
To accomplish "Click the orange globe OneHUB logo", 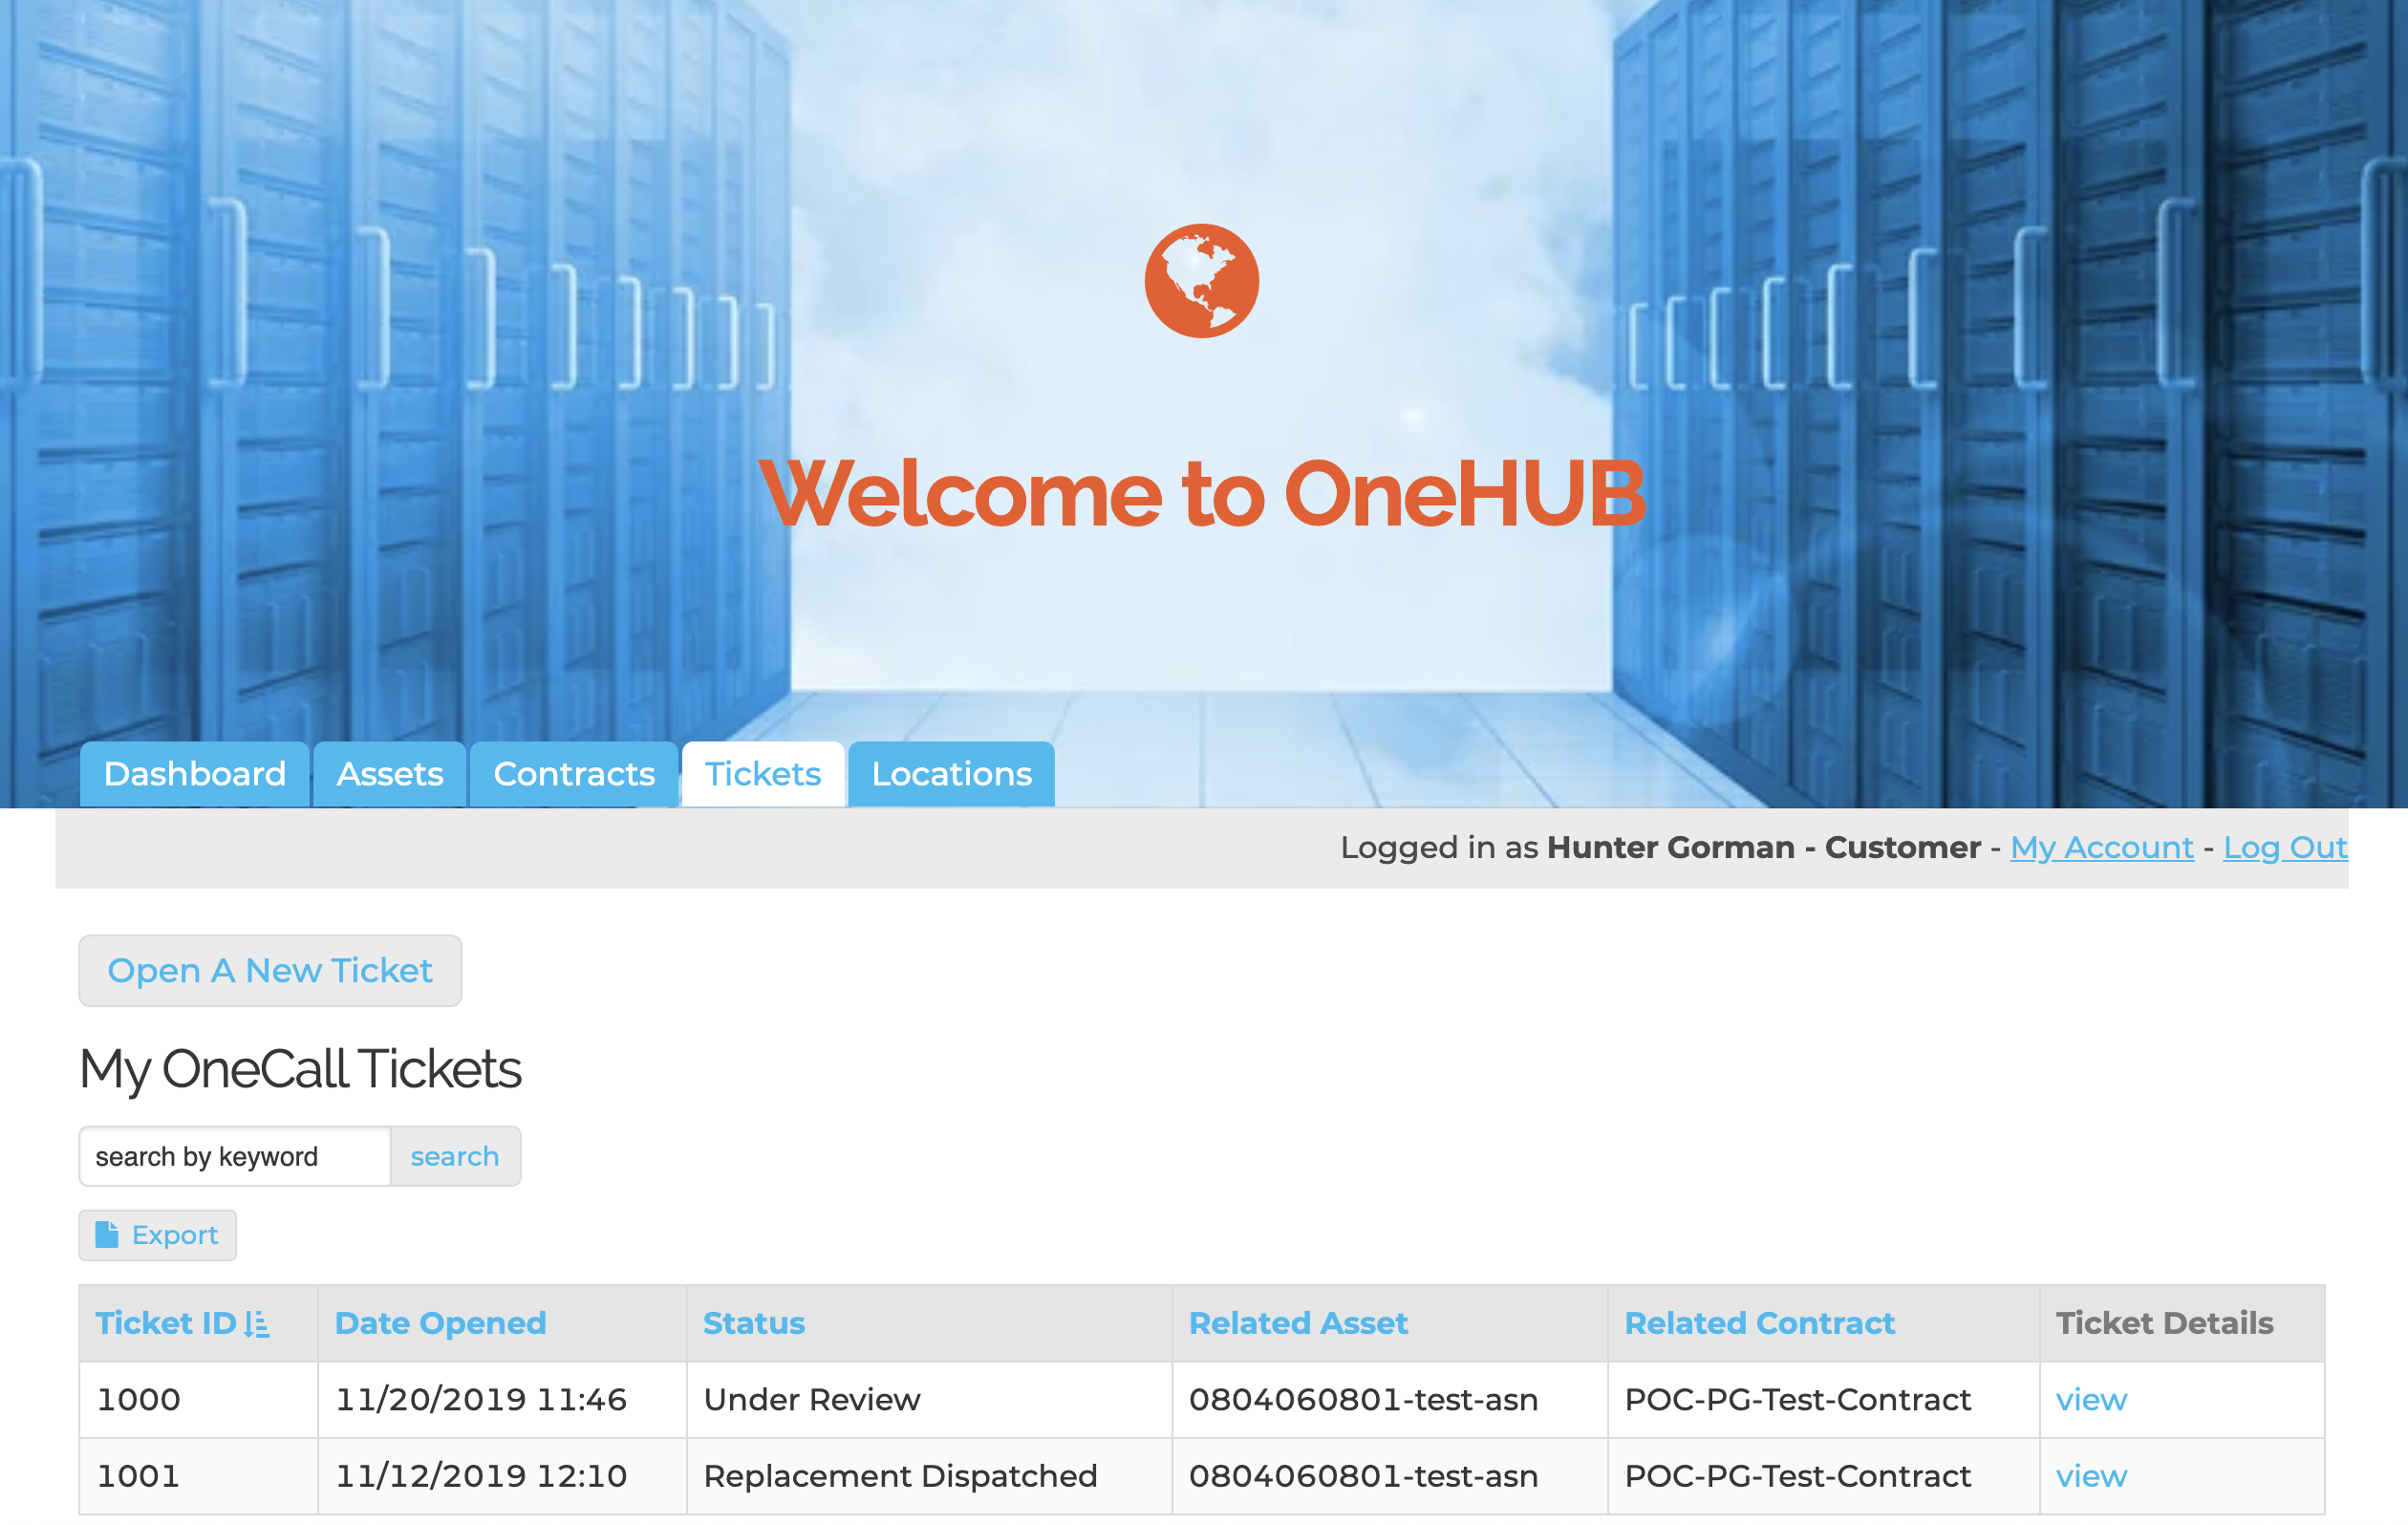I will (x=1200, y=280).
